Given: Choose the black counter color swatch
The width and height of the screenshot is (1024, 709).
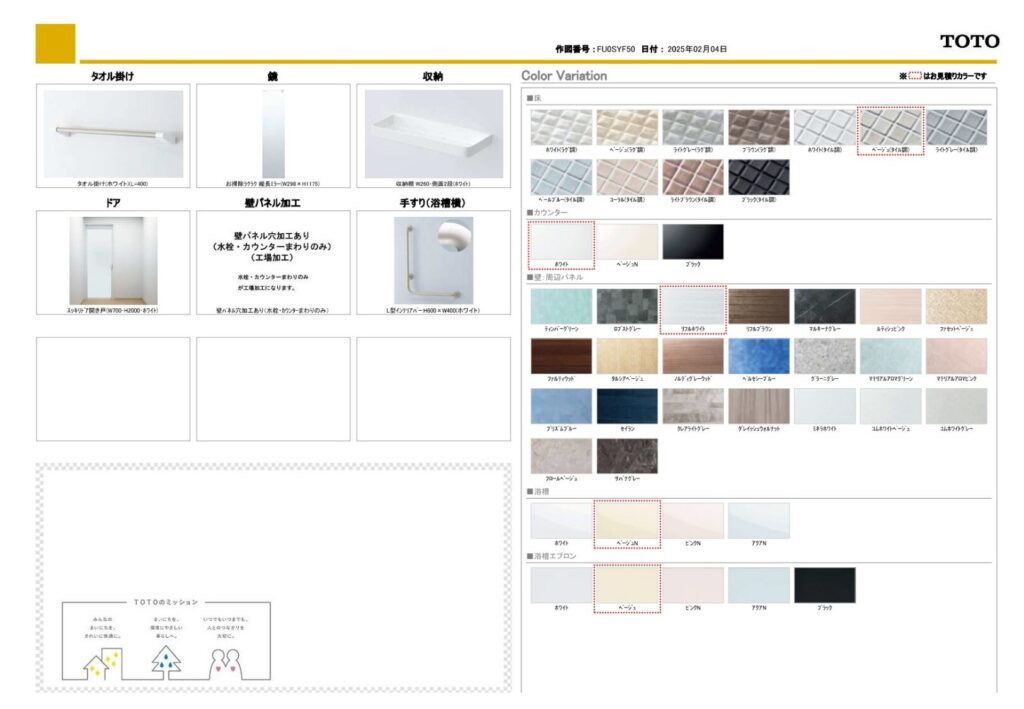Looking at the screenshot, I should (x=692, y=242).
